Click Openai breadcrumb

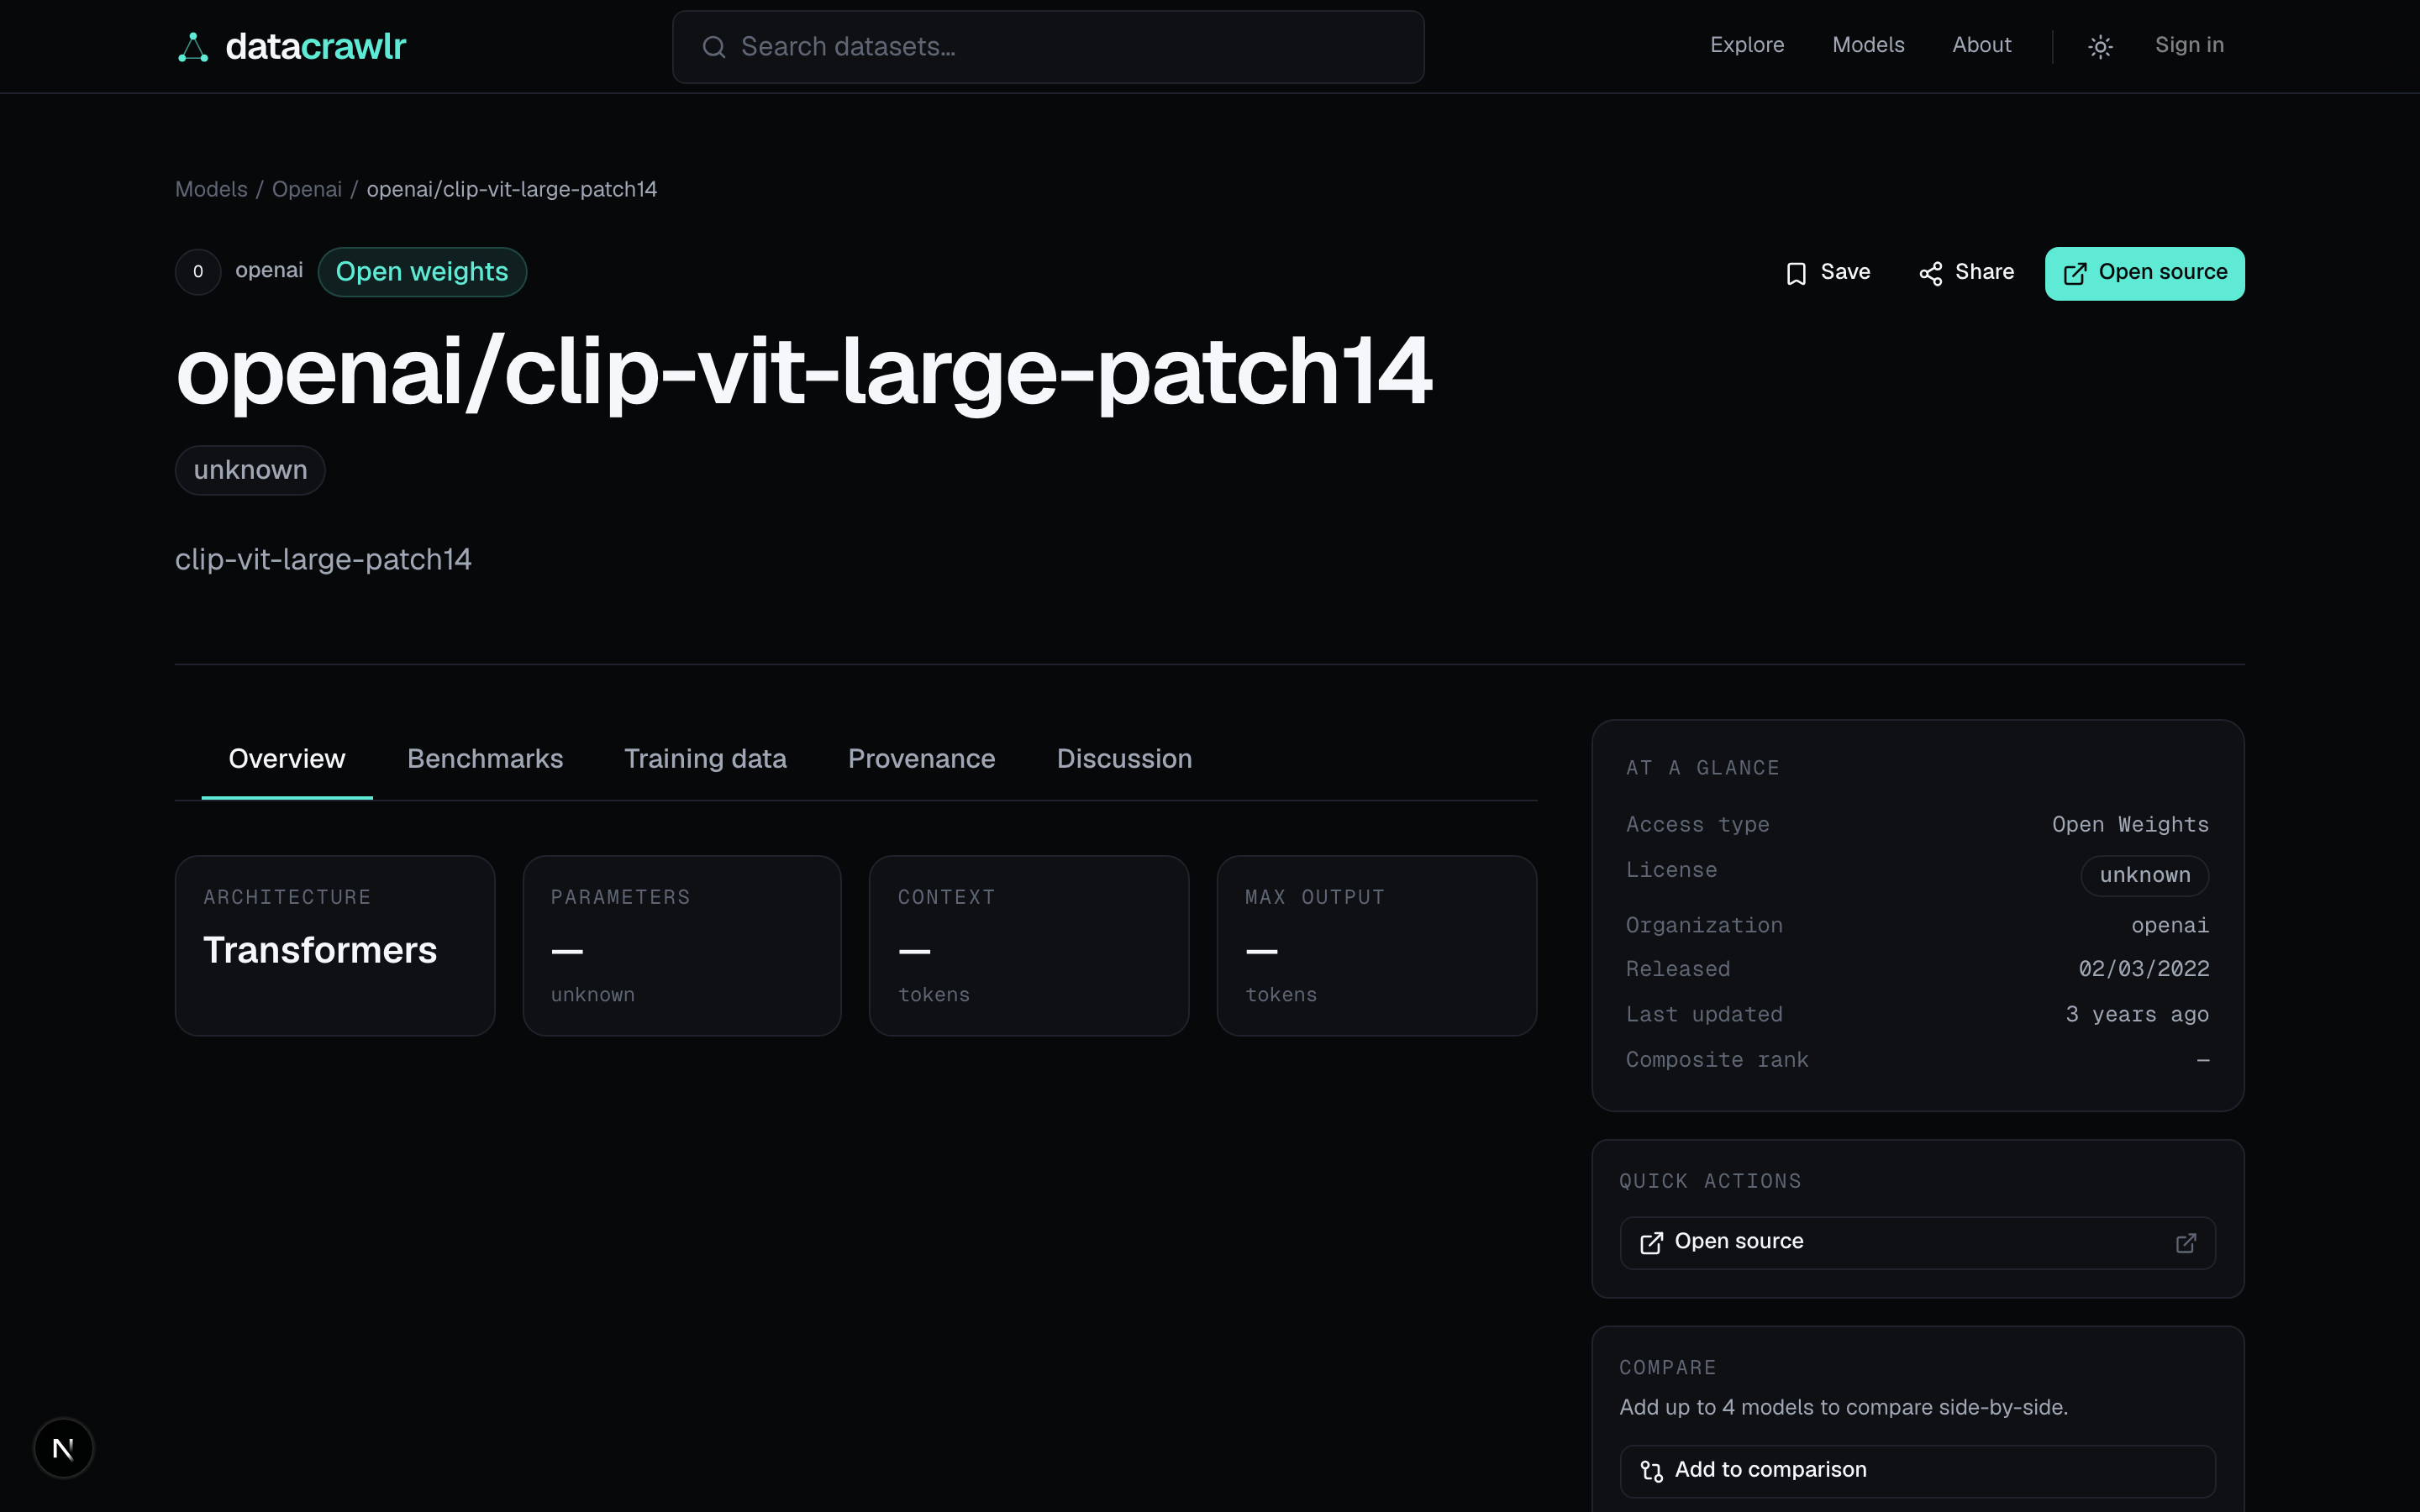click(x=306, y=189)
